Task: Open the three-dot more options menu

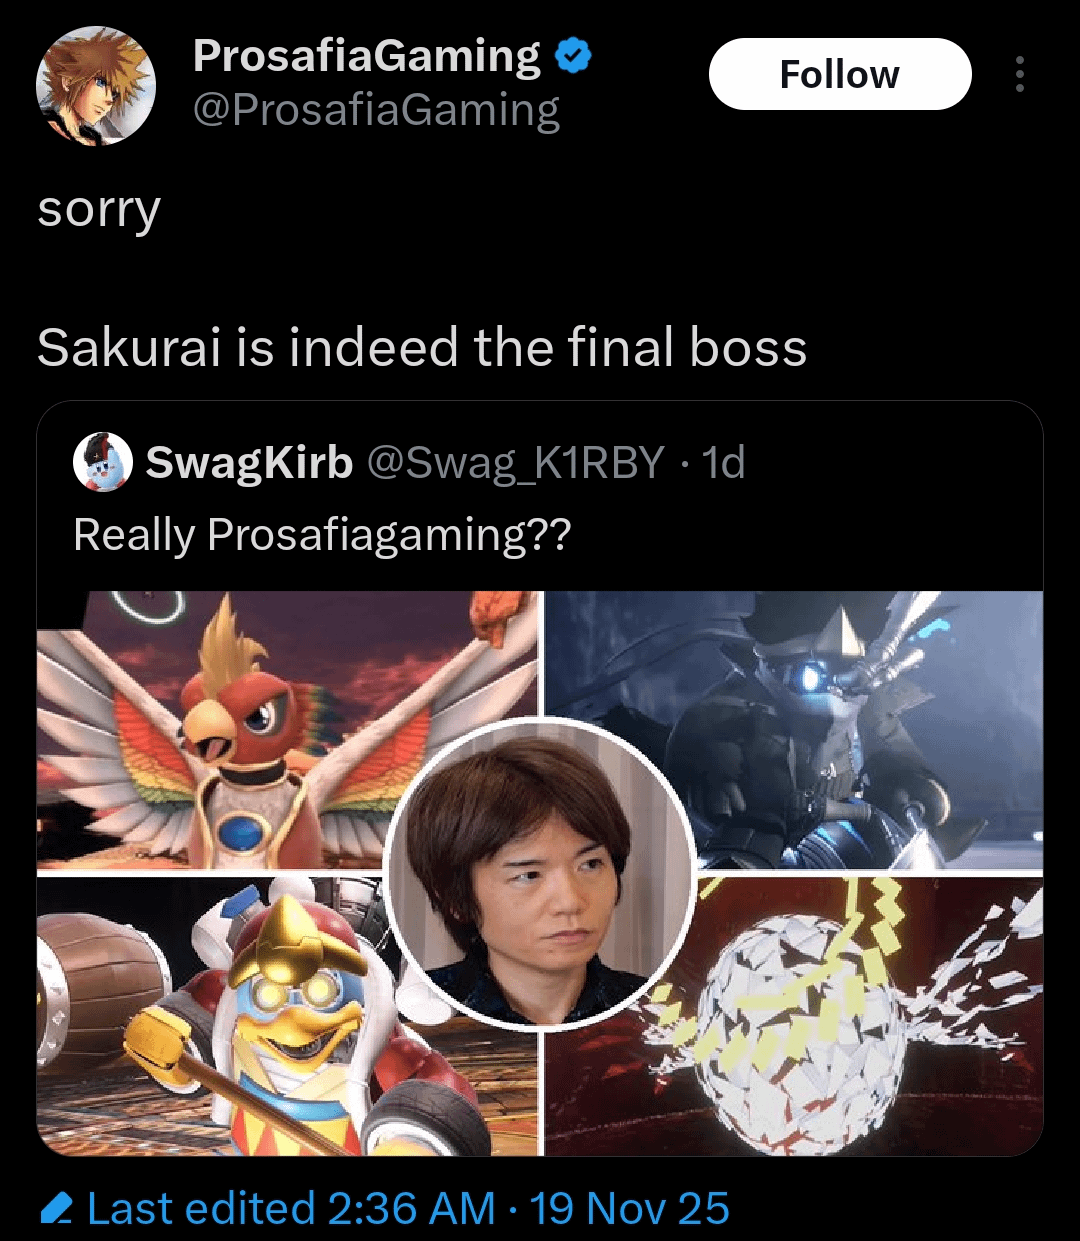Action: click(x=1019, y=74)
